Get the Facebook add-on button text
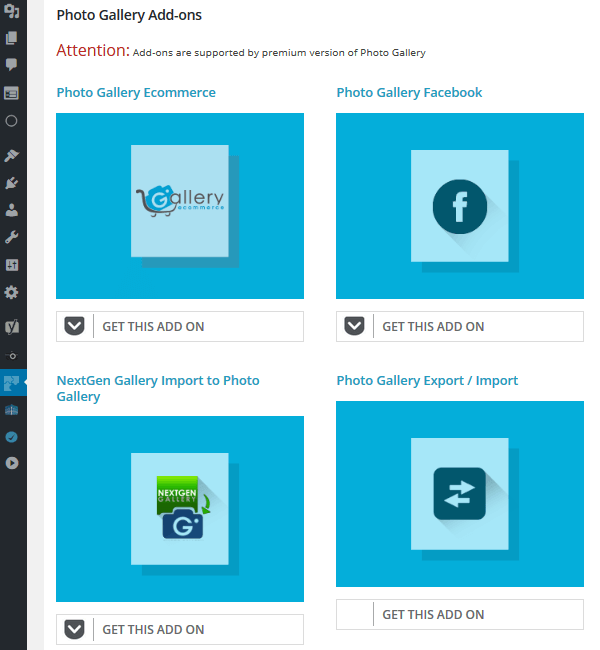The image size is (600, 650). (433, 327)
